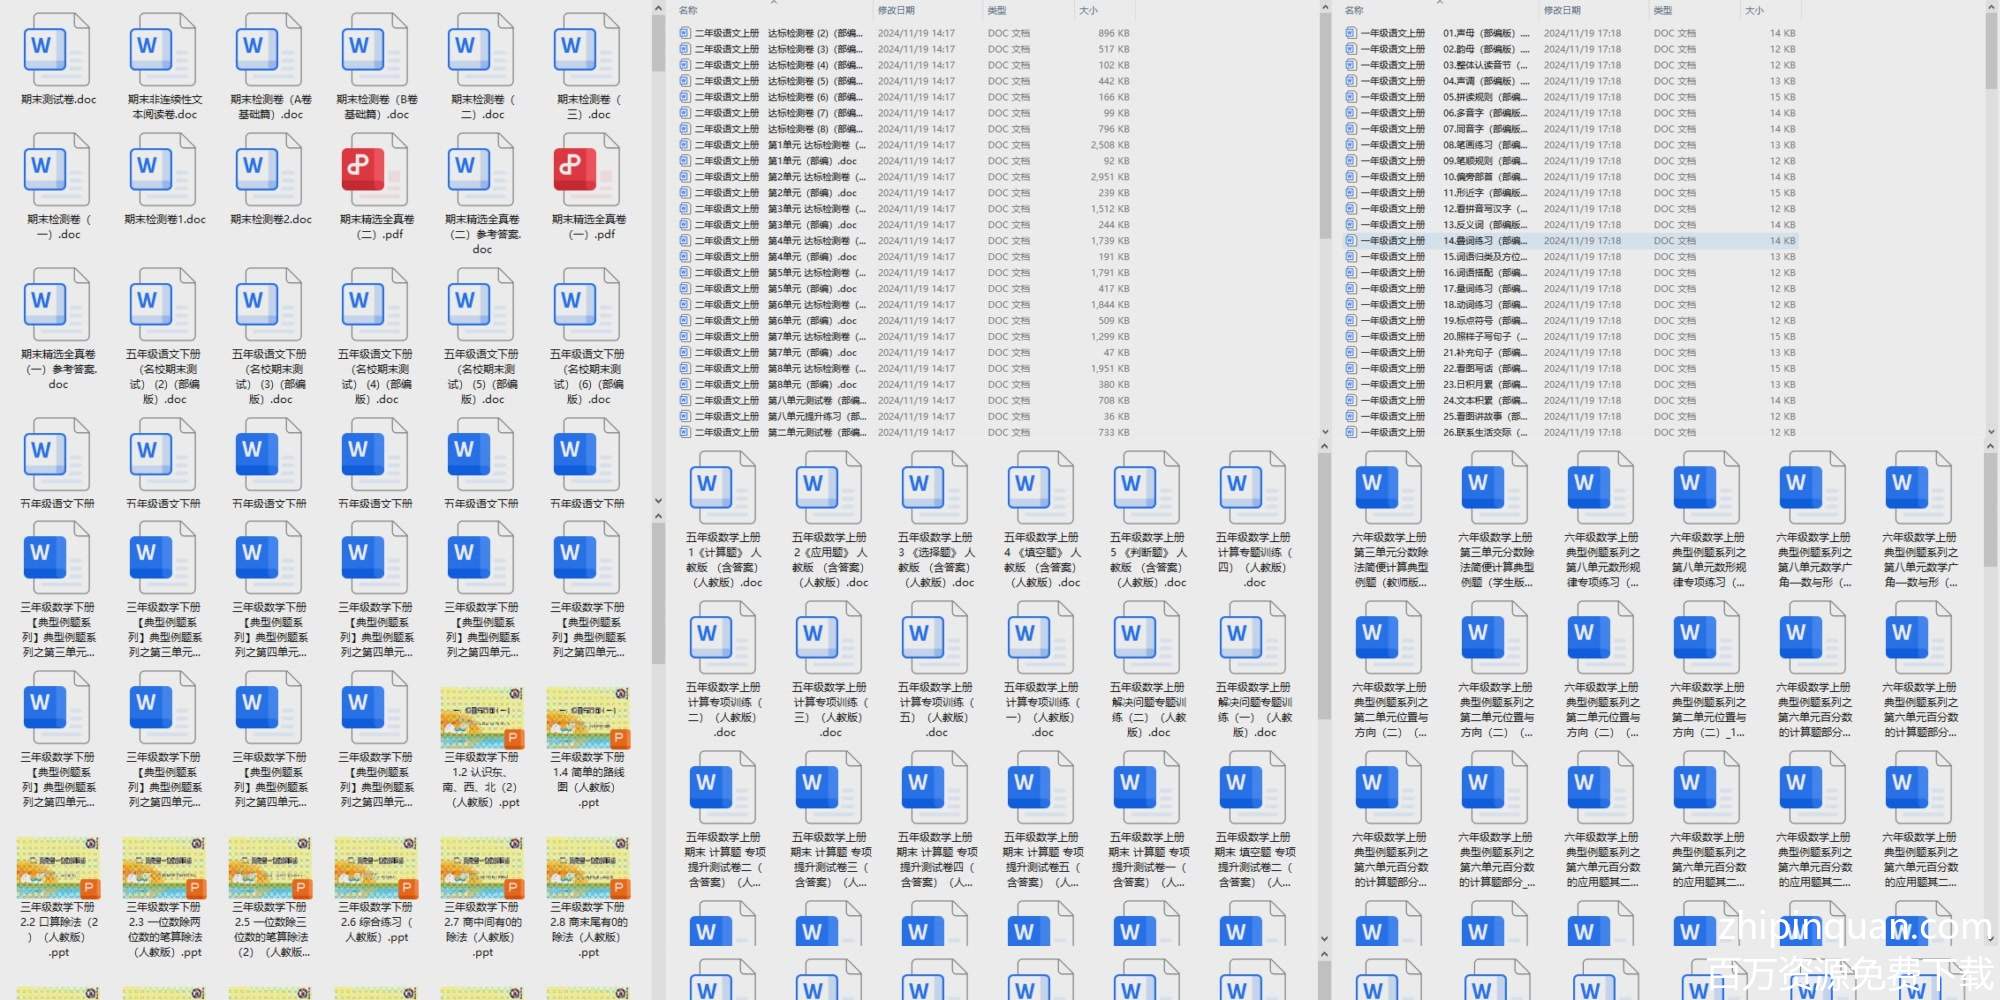Sort second-grade list by 修改日期 column
The image size is (2000, 1000).
point(896,10)
